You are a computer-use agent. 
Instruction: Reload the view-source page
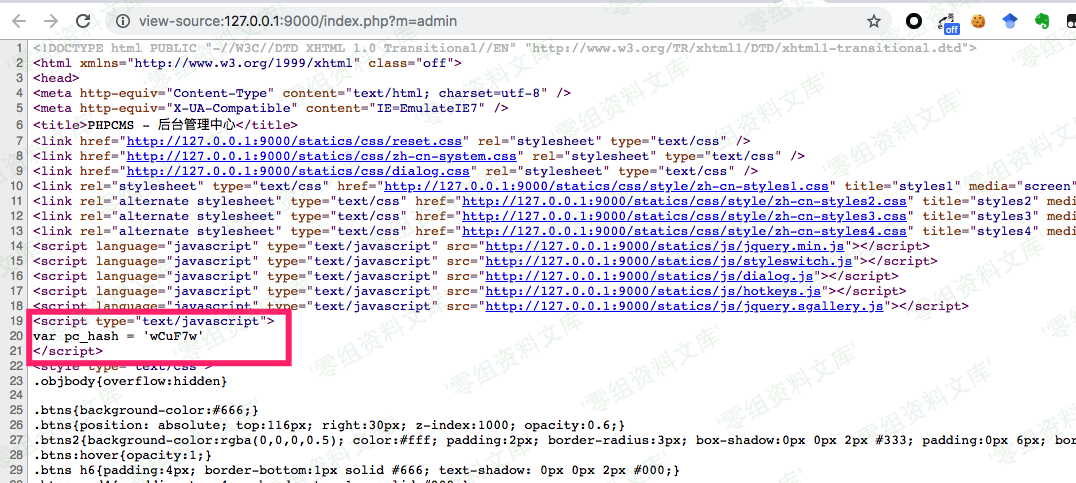point(82,20)
